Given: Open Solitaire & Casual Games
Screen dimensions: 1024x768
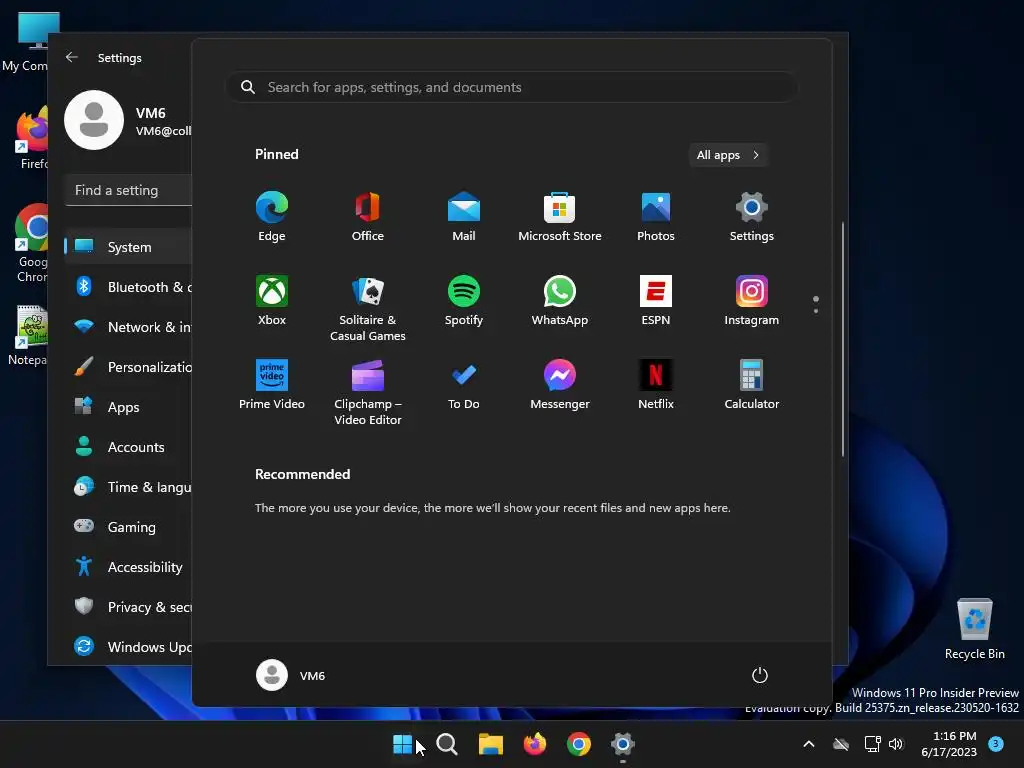Looking at the screenshot, I should [x=368, y=309].
